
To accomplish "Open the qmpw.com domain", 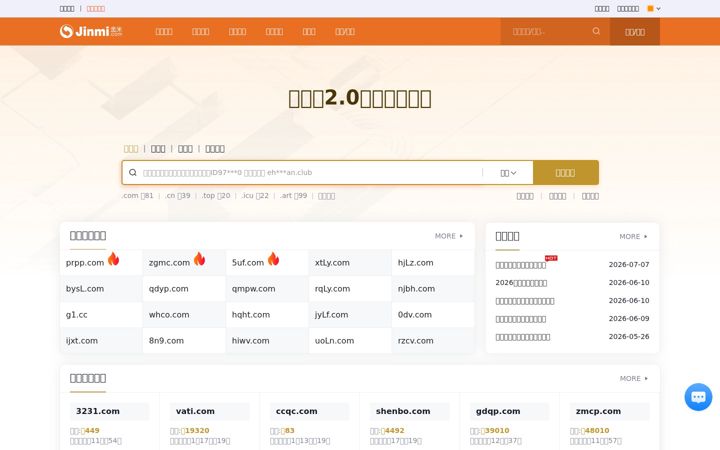I will click(x=253, y=289).
